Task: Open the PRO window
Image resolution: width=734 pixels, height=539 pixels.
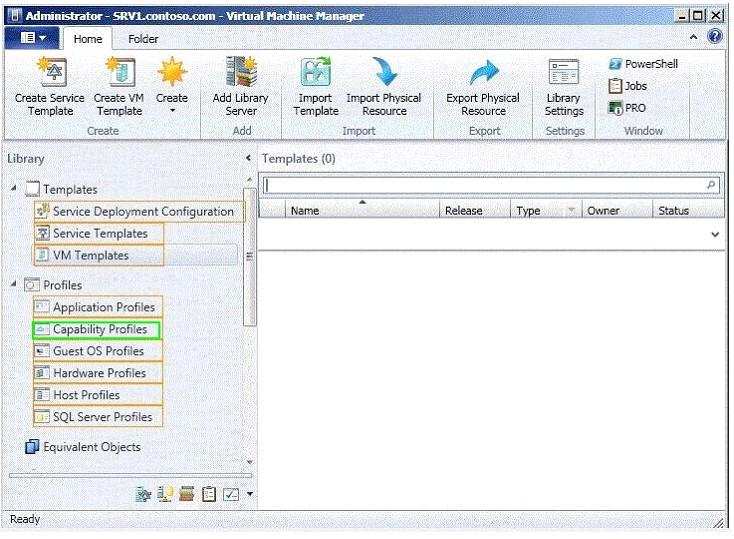Action: [627, 108]
